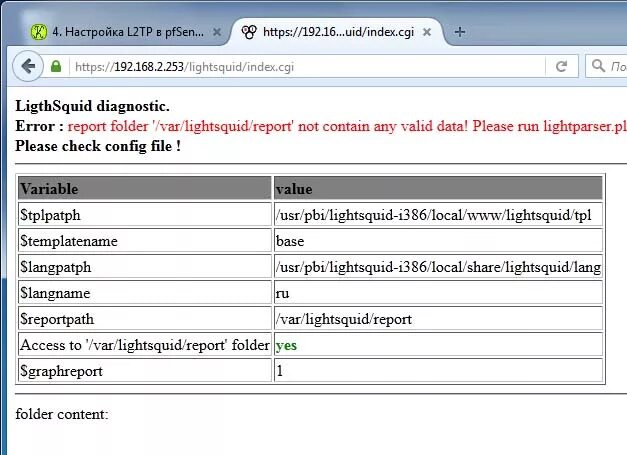Click the 'Please check config file !' text

[98, 146]
